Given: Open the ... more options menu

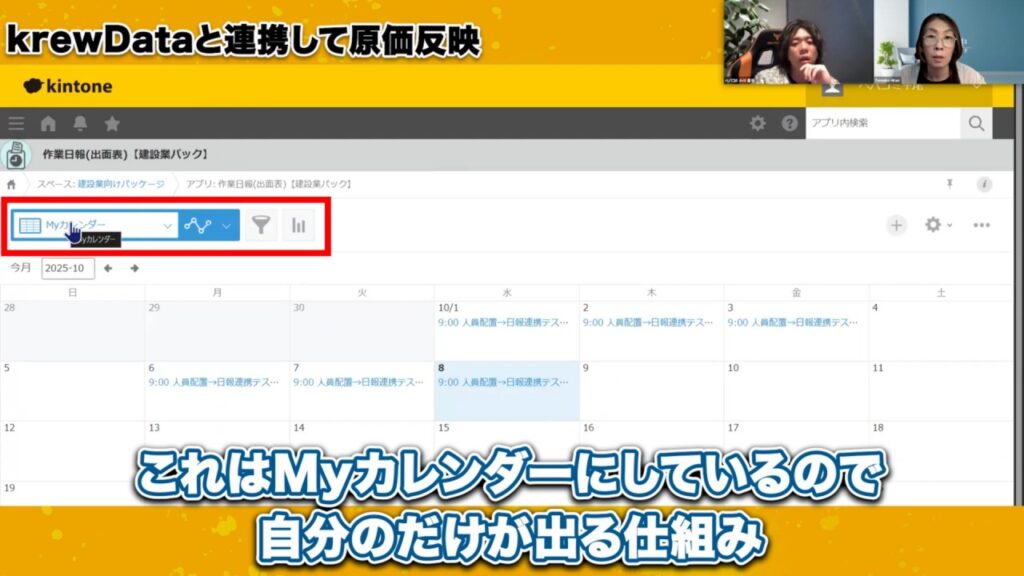Looking at the screenshot, I should pyautogui.click(x=981, y=226).
